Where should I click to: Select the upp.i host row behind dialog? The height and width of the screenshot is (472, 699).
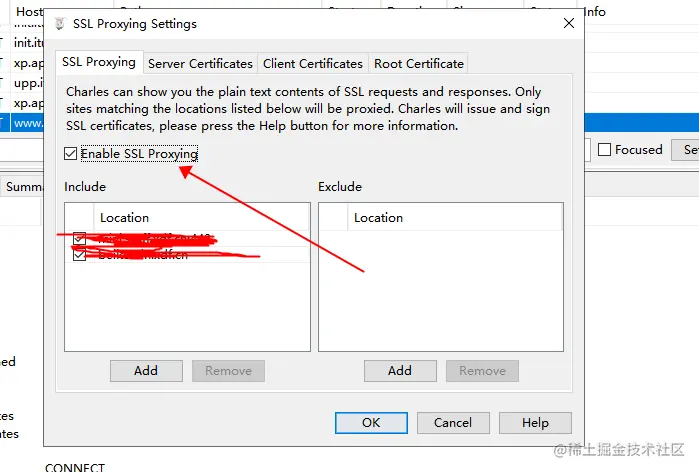29,83
